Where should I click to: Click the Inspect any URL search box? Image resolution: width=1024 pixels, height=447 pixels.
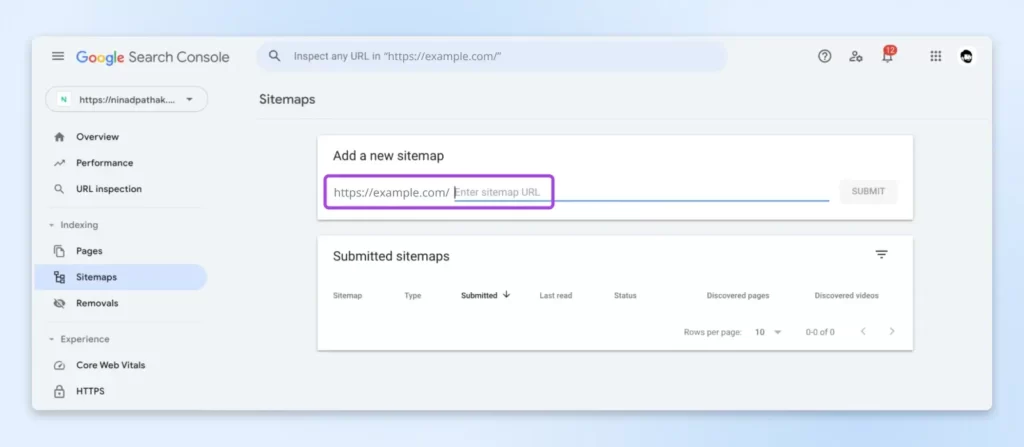coord(500,56)
